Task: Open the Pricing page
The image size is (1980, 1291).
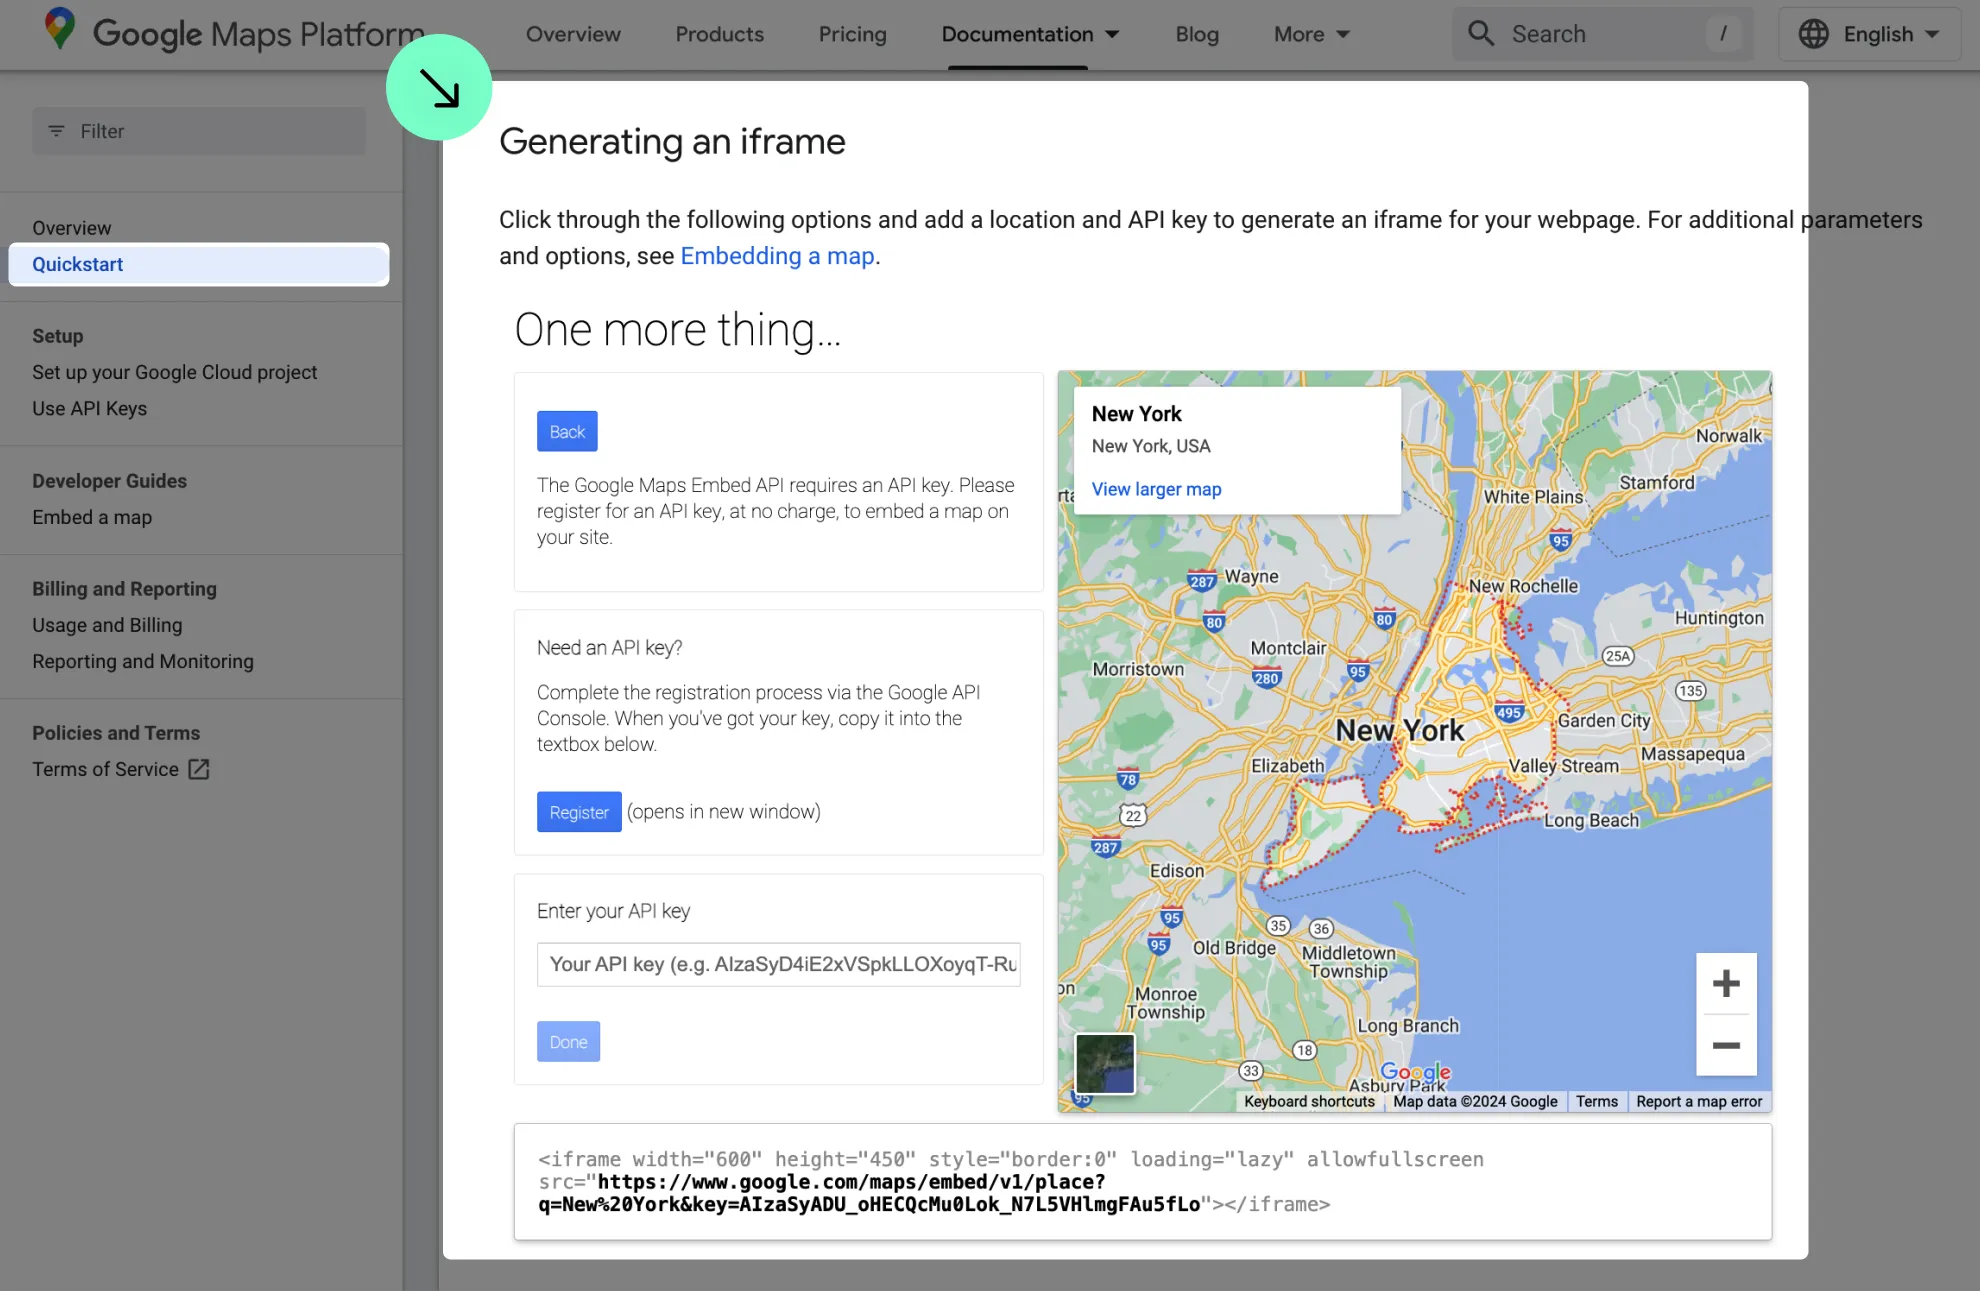Action: point(852,34)
